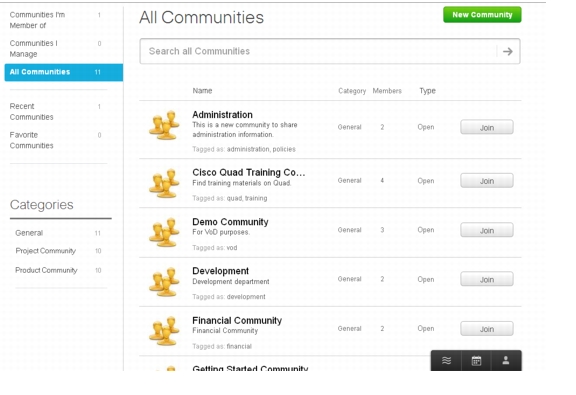Open the activity stream waves icon

tap(446, 360)
